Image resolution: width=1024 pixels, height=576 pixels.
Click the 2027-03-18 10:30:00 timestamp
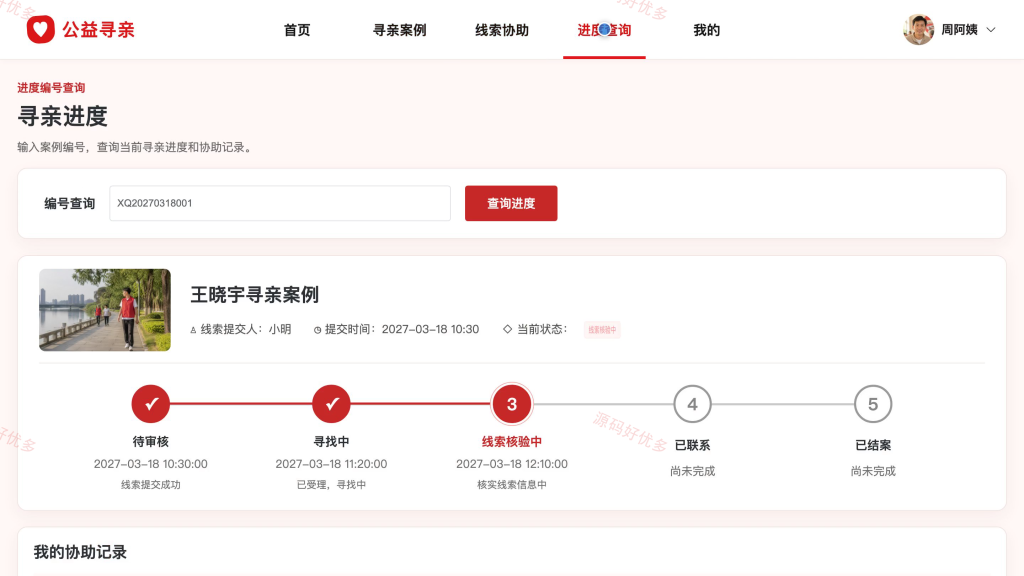tap(151, 464)
